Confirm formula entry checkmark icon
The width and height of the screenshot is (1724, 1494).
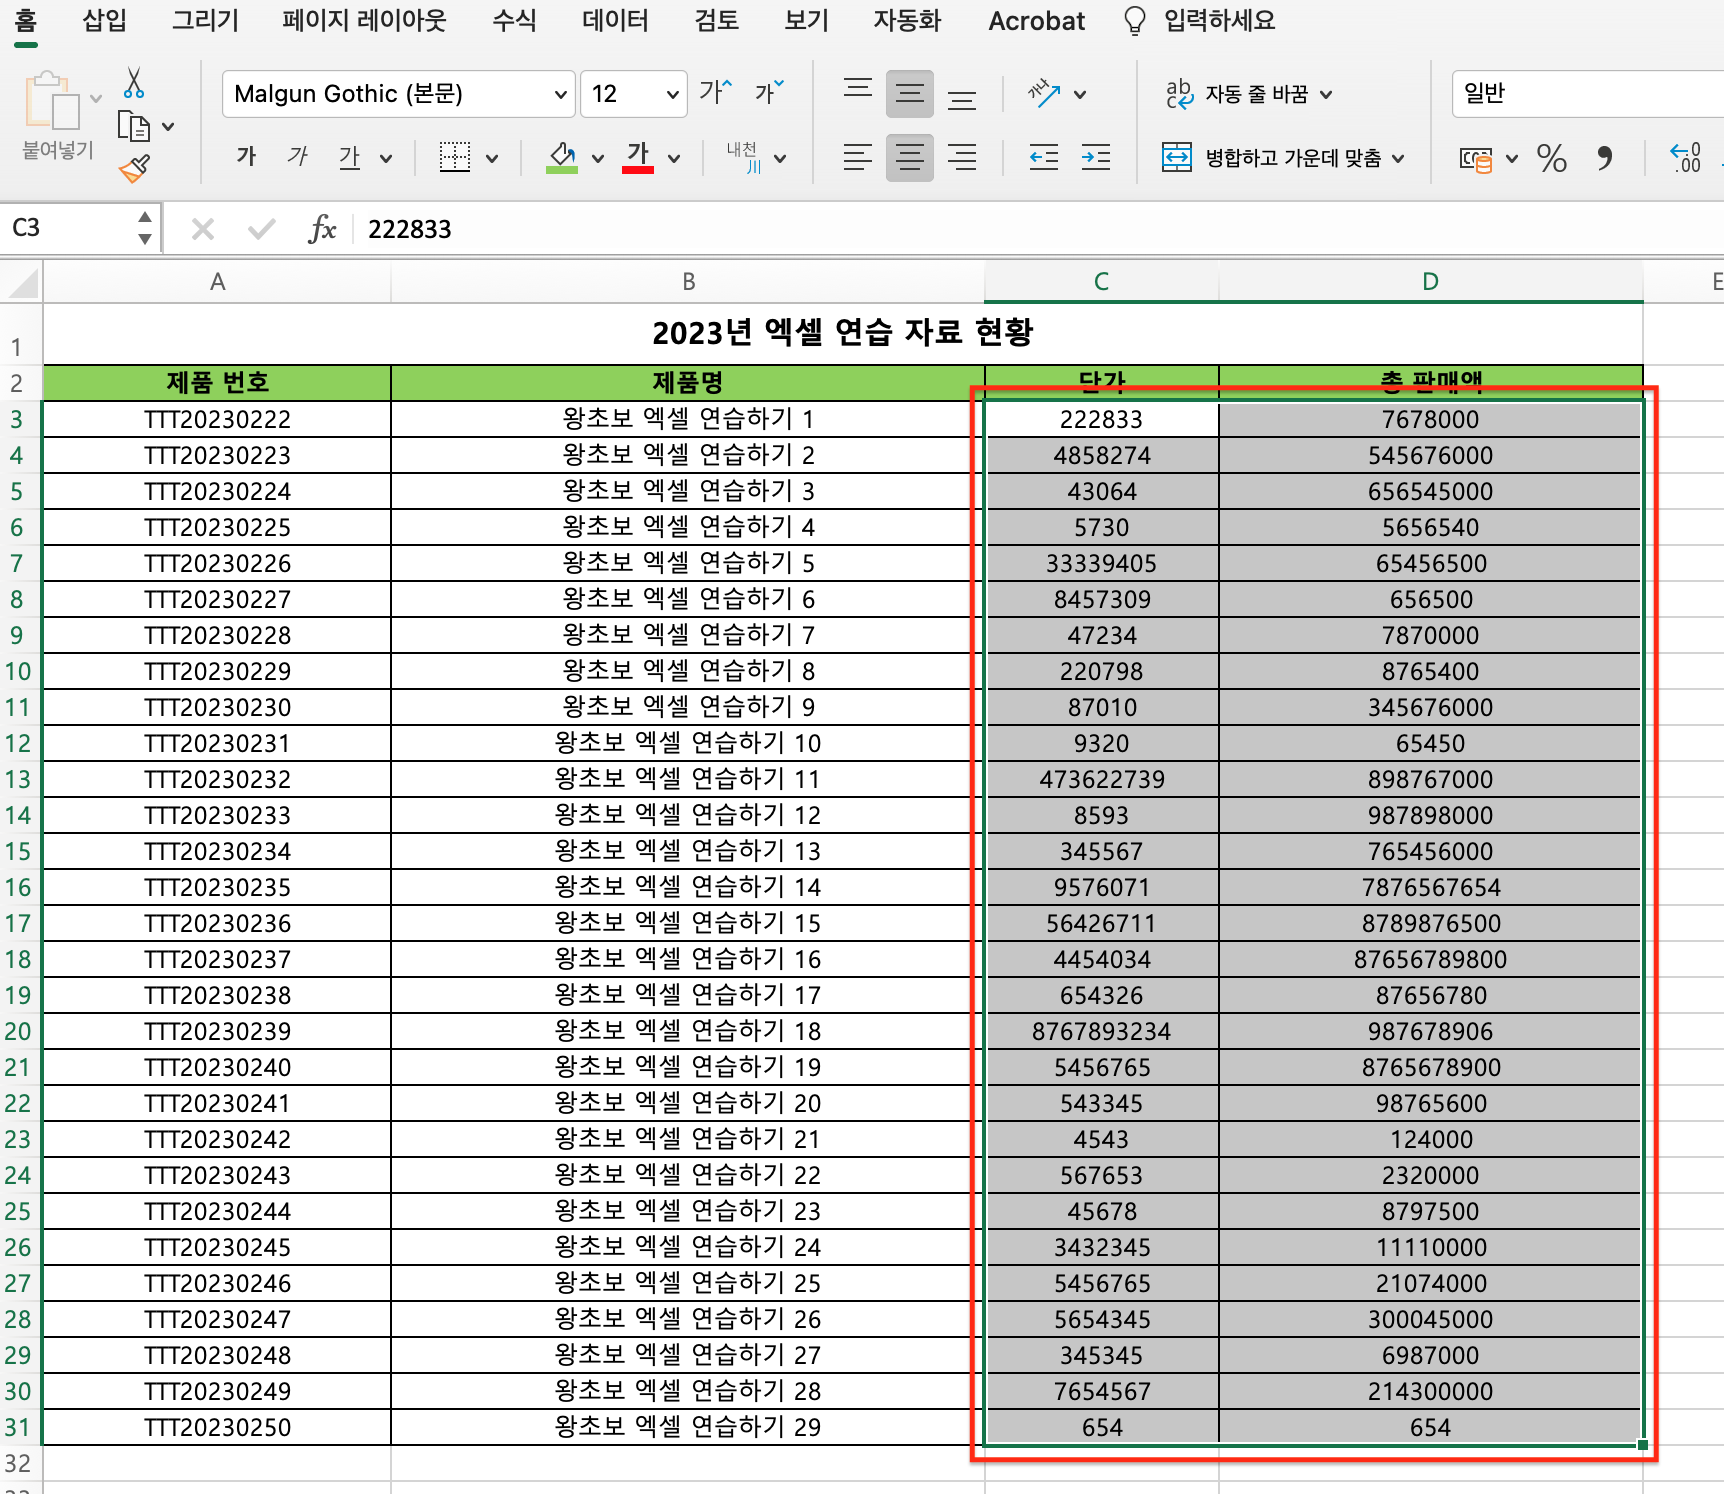click(261, 229)
